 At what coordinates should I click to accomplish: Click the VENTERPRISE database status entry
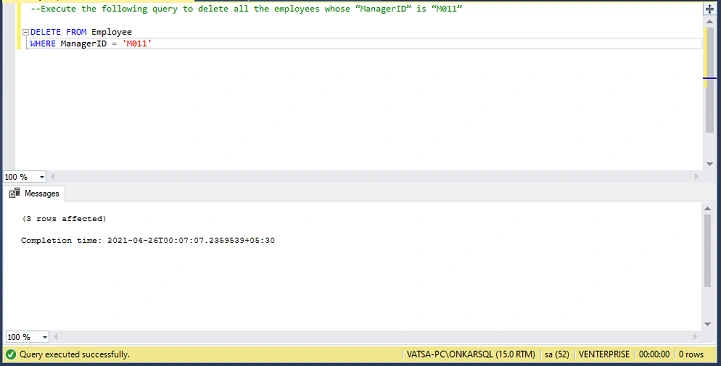click(604, 355)
